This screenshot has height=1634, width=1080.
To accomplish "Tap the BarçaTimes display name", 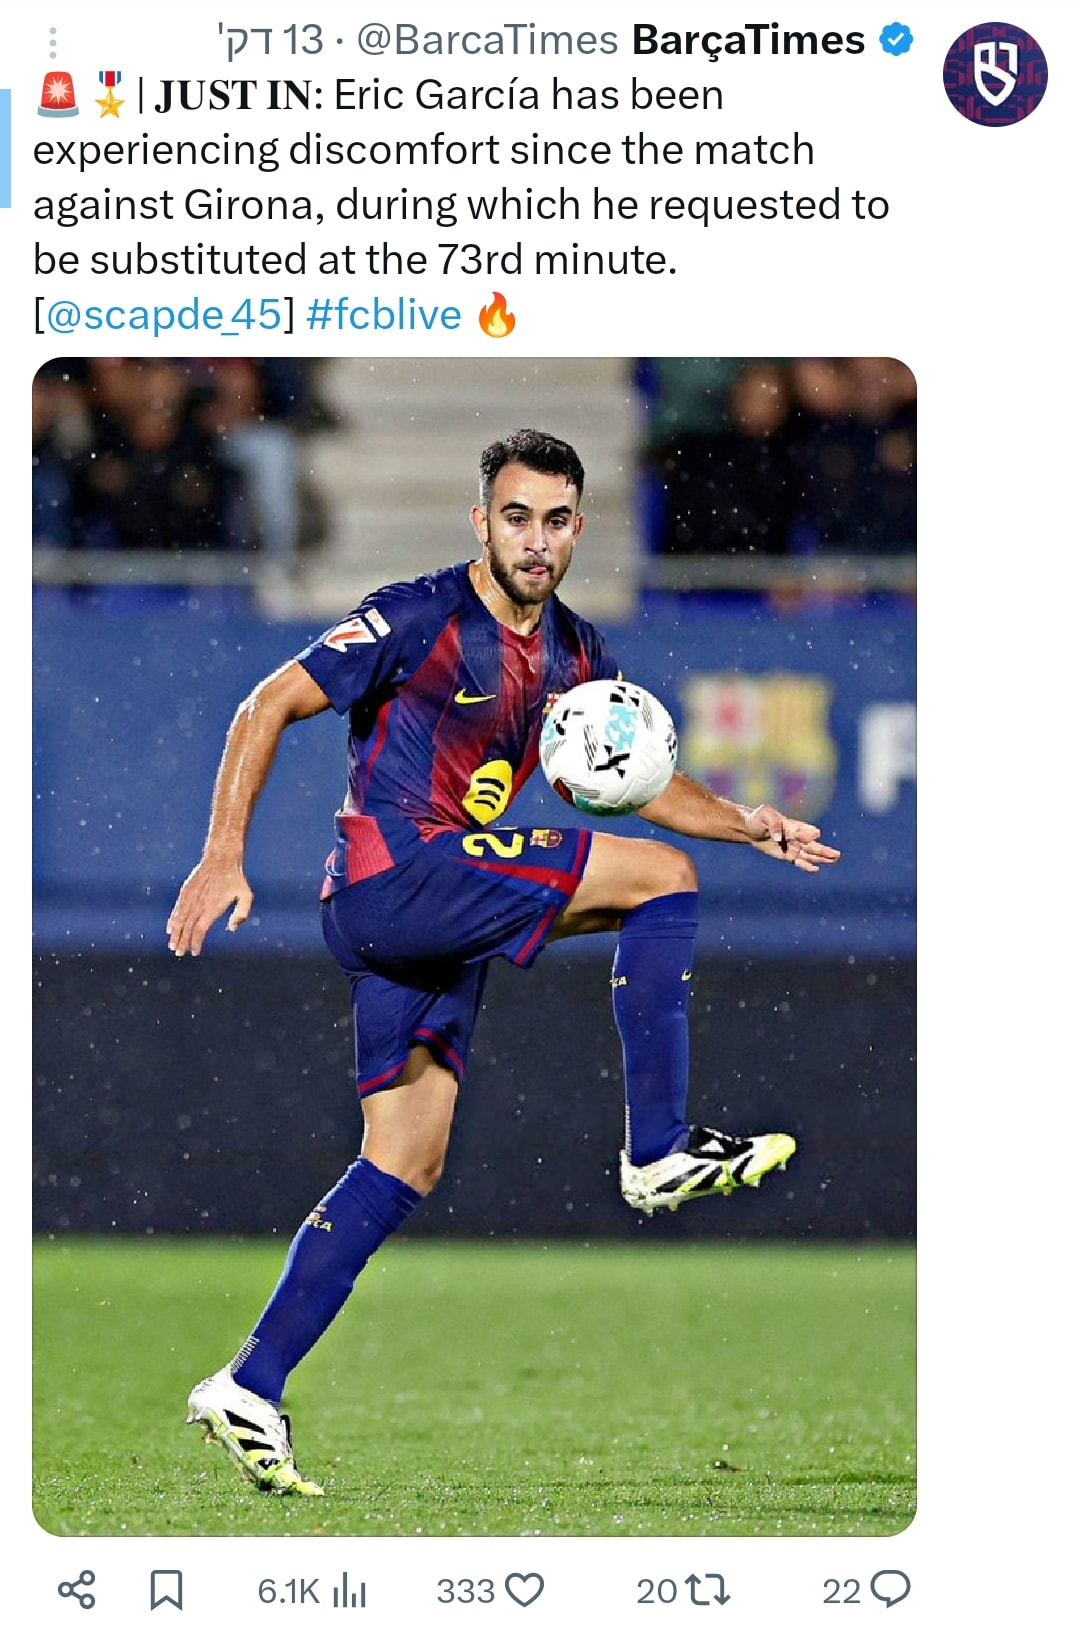I will pyautogui.click(x=748, y=40).
